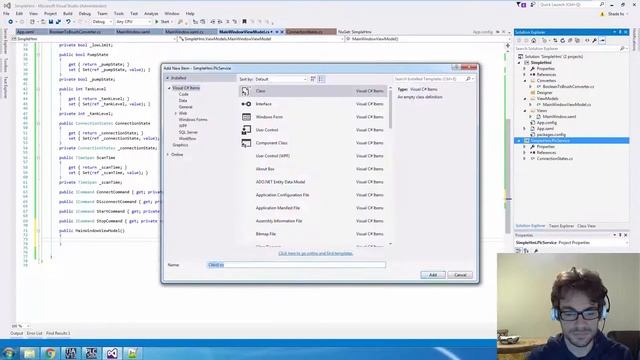Open the Error List tab
The width and height of the screenshot is (640, 360).
tap(34, 333)
